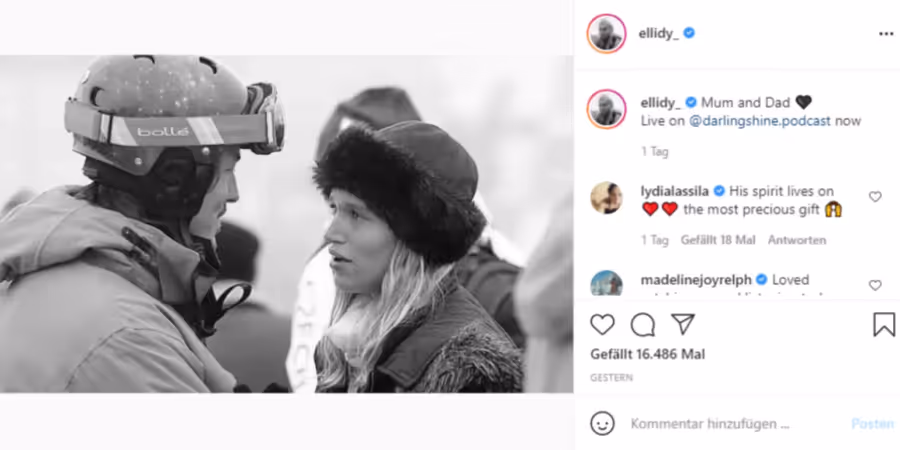Open the emoji picker smiley icon
900x450 pixels.
pos(602,424)
